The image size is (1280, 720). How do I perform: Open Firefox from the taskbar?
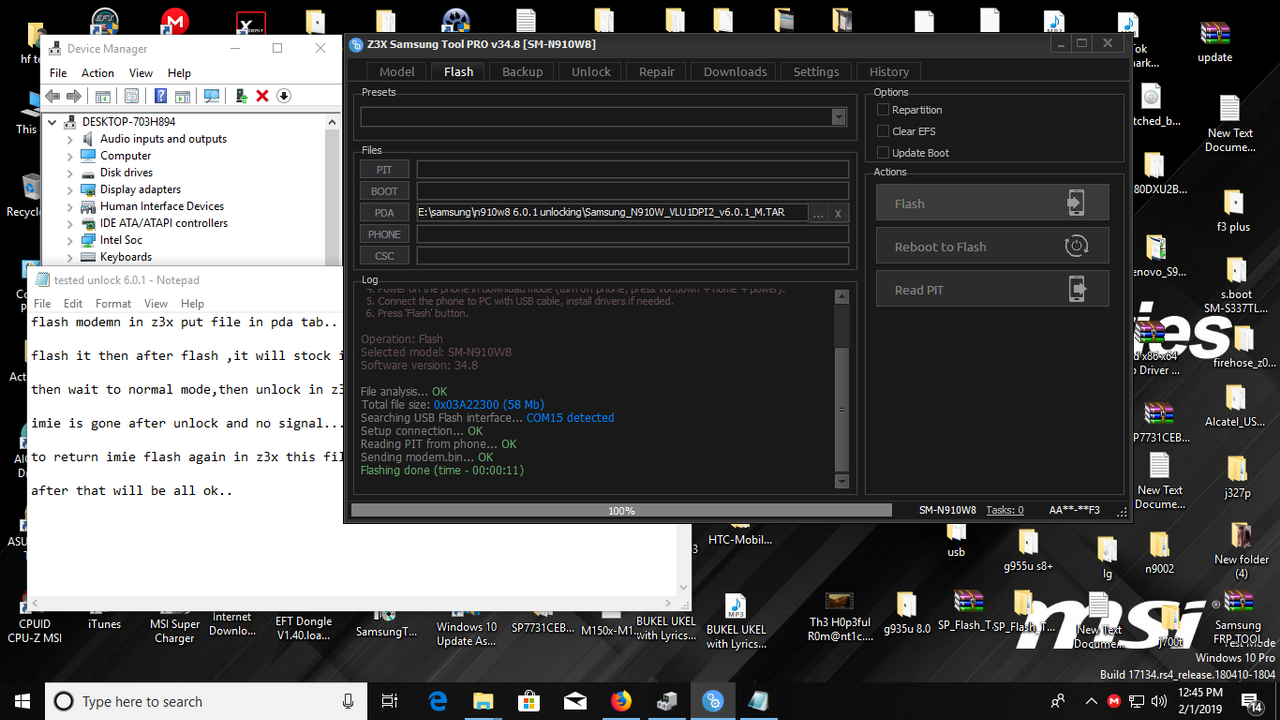click(621, 701)
